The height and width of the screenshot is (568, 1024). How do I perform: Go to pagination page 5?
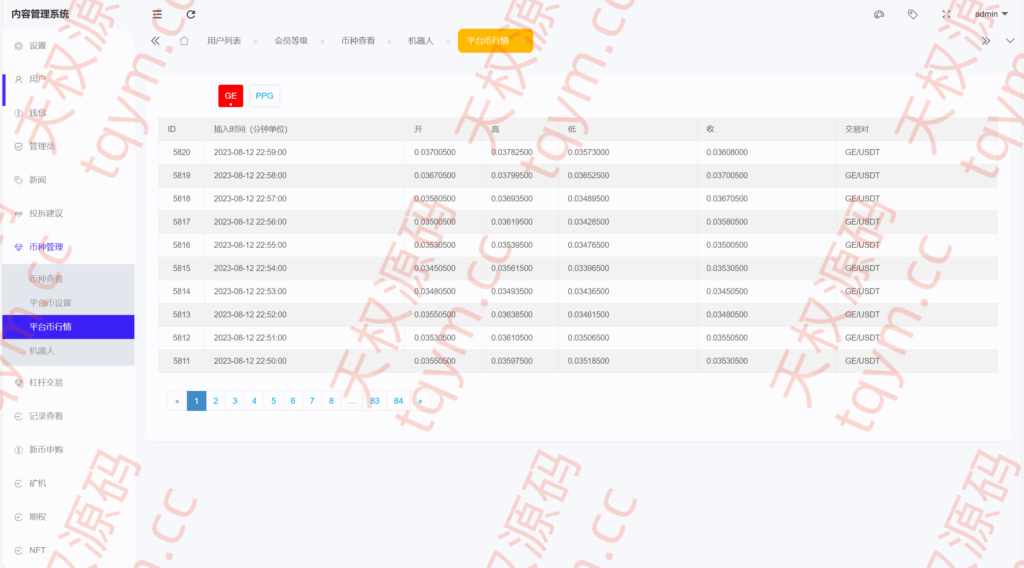pyautogui.click(x=274, y=401)
